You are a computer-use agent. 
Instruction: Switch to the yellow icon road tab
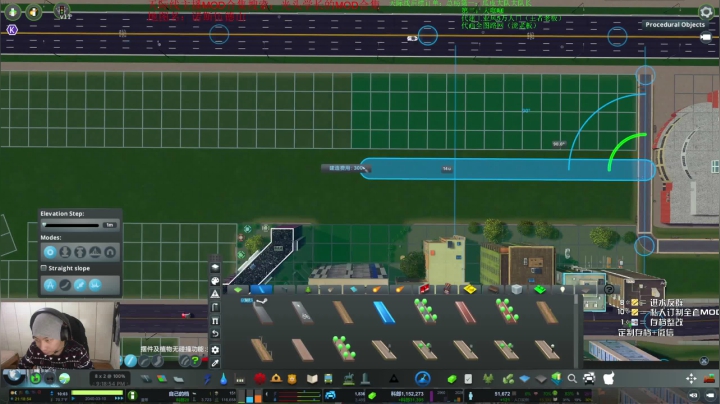coord(470,290)
